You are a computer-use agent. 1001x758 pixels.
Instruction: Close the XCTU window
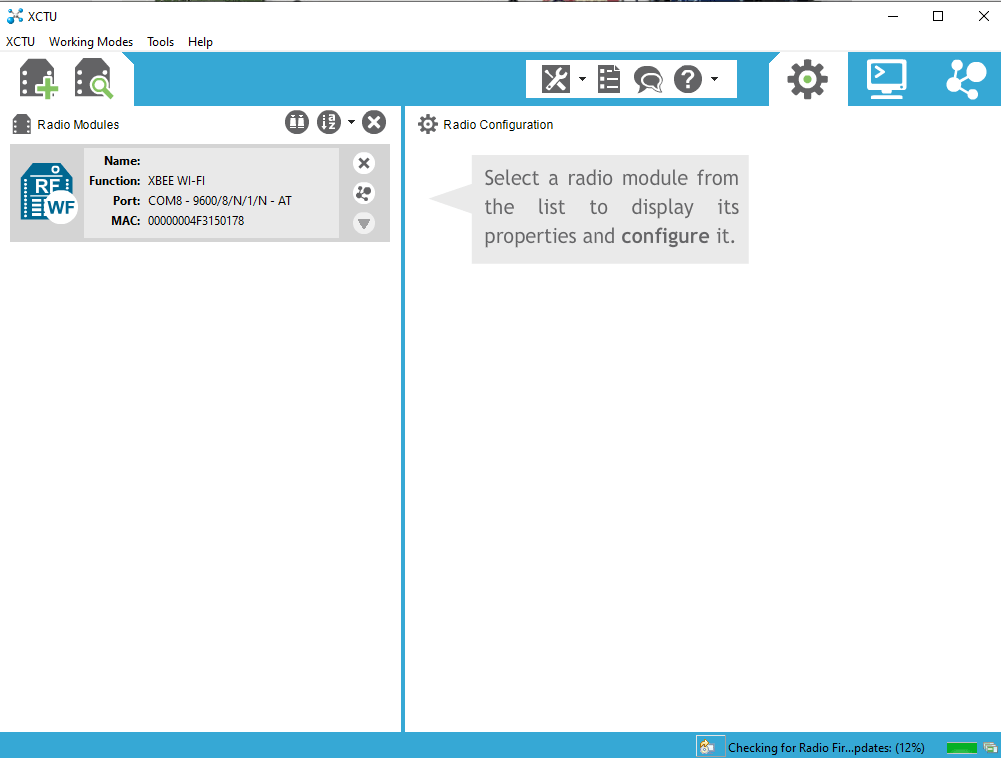pos(983,17)
